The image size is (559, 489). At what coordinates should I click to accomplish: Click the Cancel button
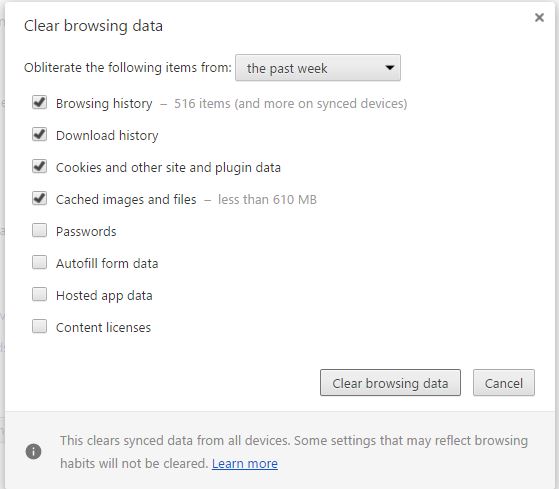[504, 383]
